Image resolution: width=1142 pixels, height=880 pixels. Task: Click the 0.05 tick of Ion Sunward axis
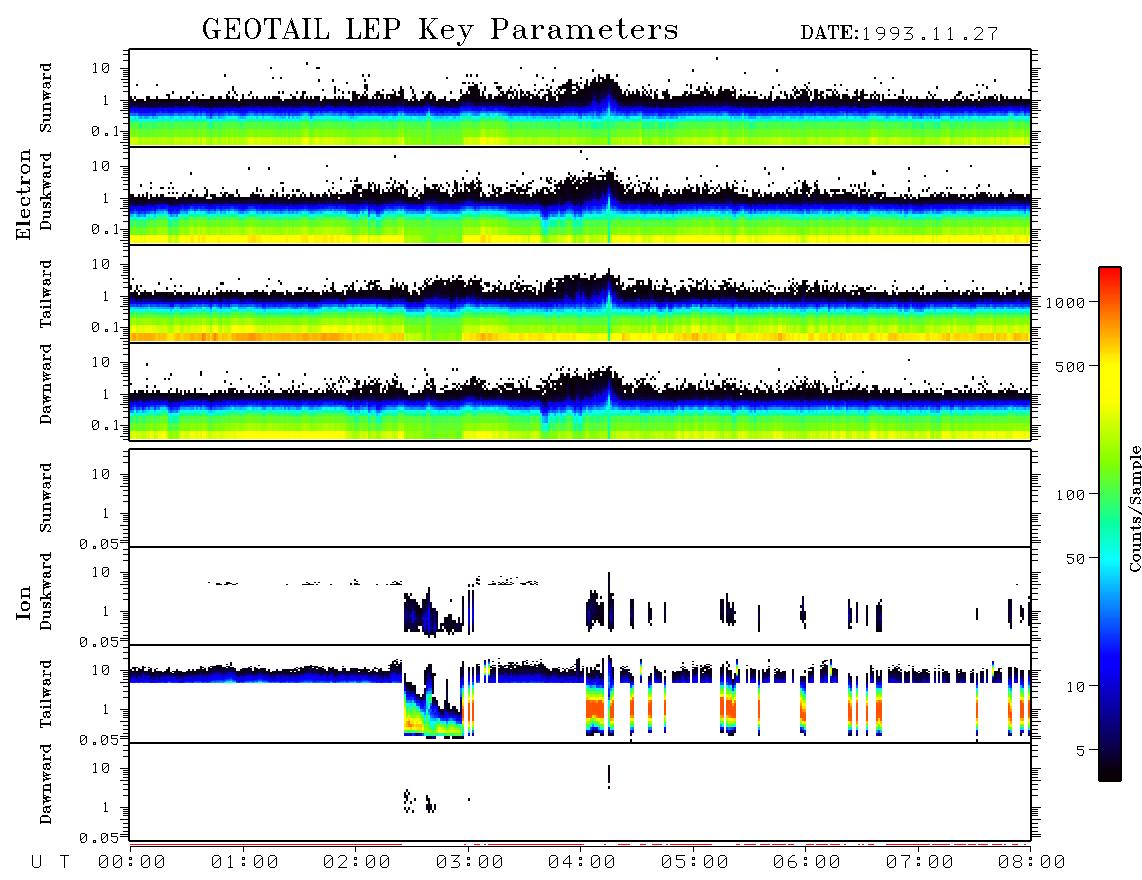pos(100,543)
